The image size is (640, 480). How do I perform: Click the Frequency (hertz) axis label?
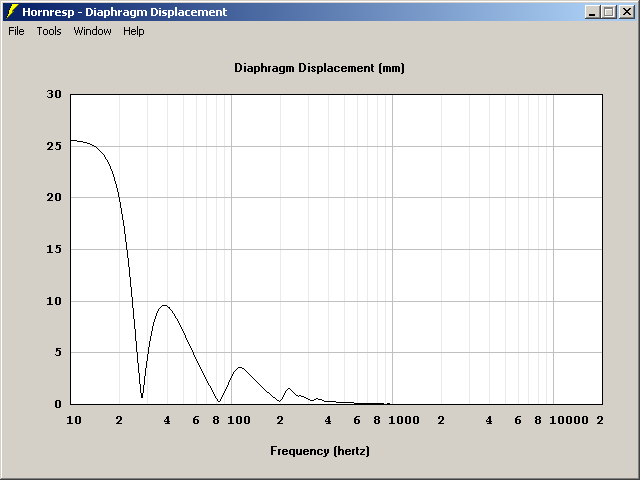pyautogui.click(x=320, y=451)
